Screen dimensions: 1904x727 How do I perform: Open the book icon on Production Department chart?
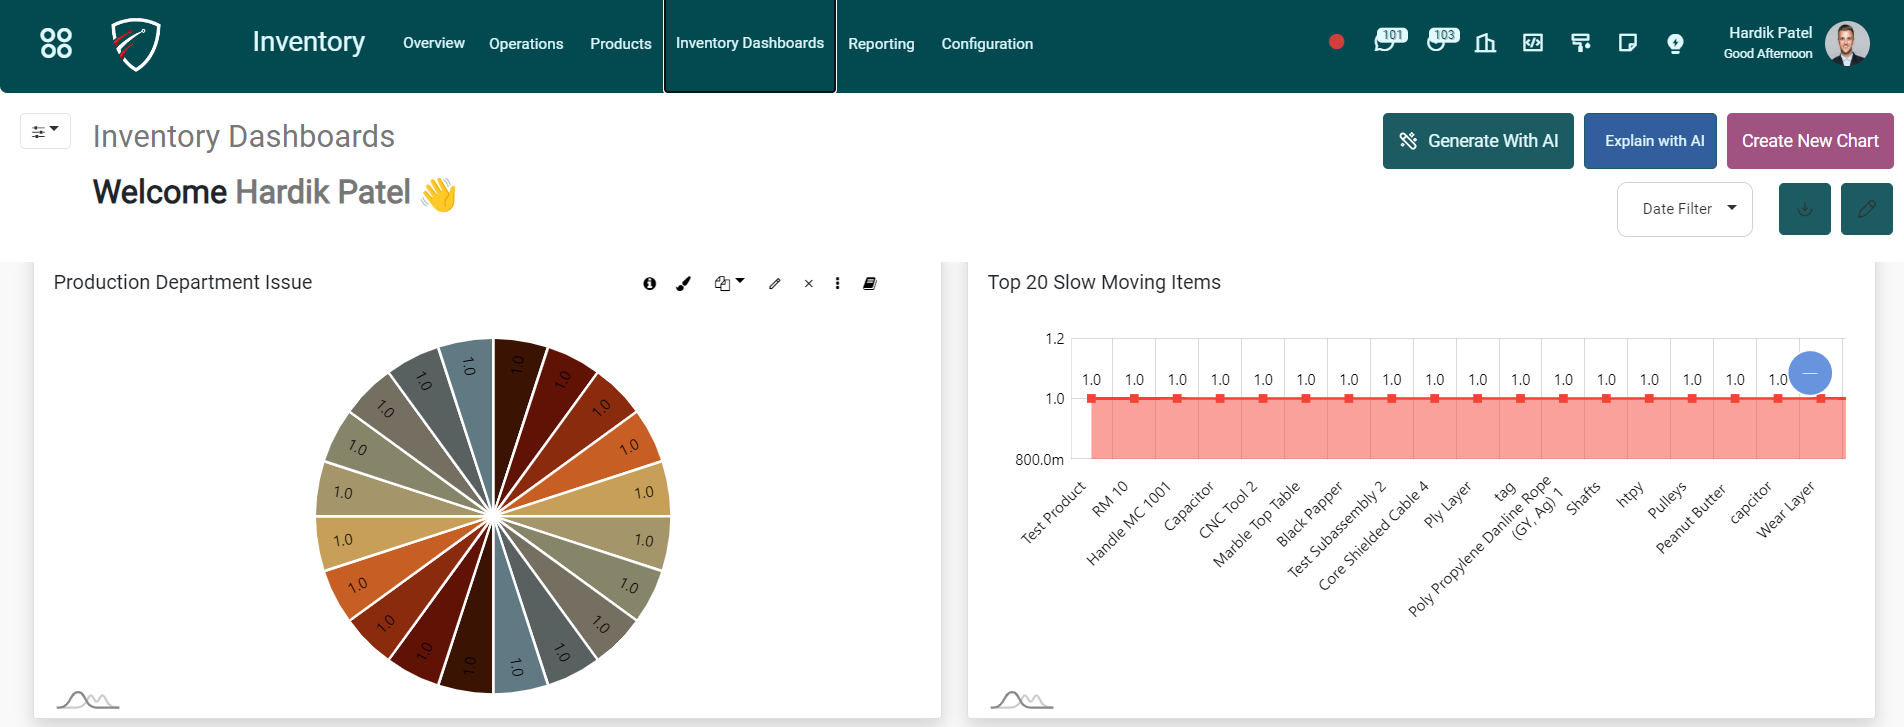point(870,284)
